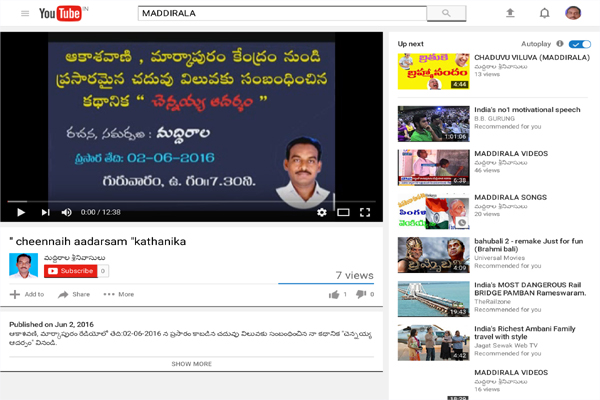
Task: Switch to theater mode
Action: [343, 212]
